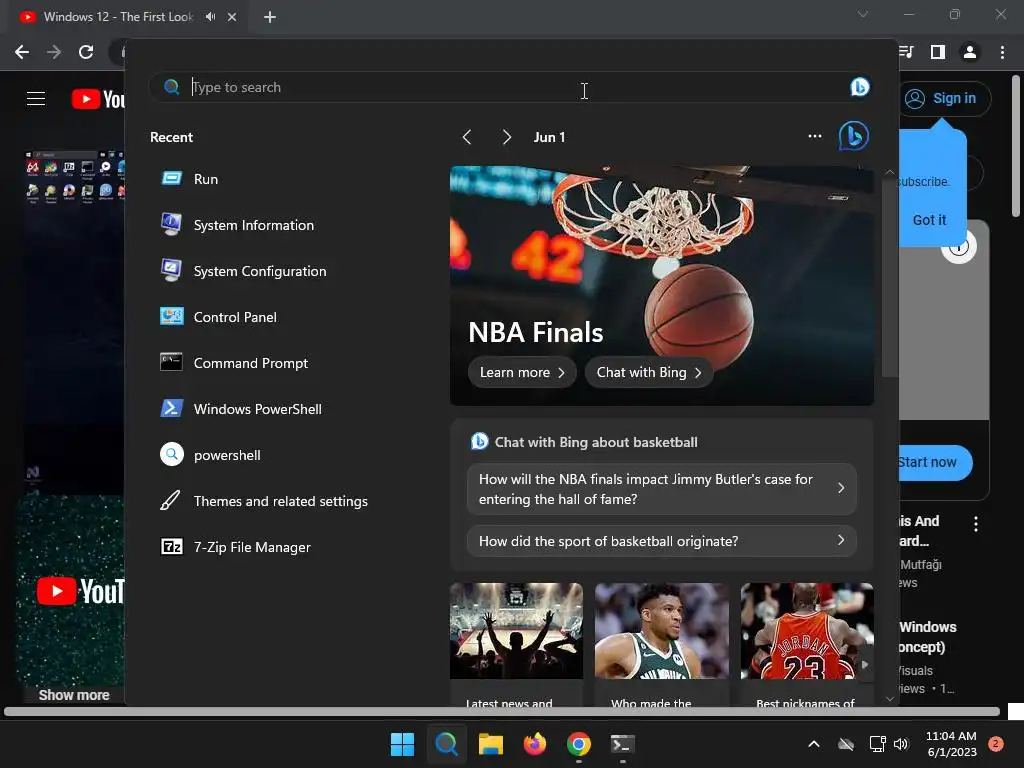
Task: Click Learn more on NBA Finals card
Action: [522, 372]
